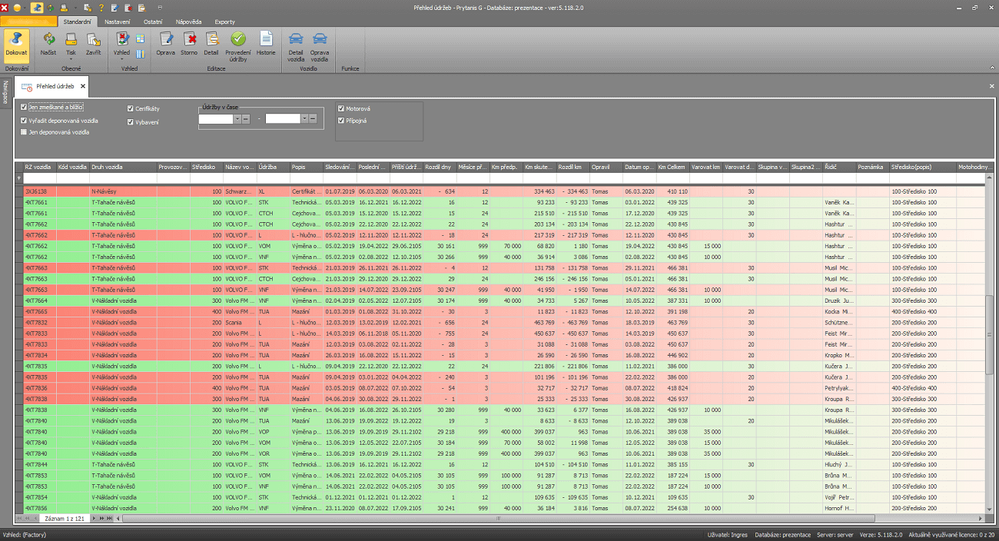The height and width of the screenshot is (541, 999).
Task: Uncheck 'Jen zmeškané a blížící' checkbox
Action: tap(24, 107)
